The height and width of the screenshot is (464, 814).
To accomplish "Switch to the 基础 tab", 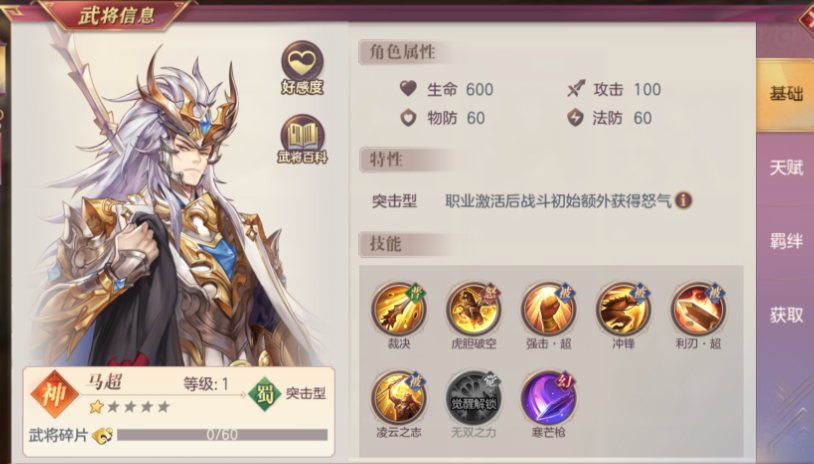I will 785,94.
